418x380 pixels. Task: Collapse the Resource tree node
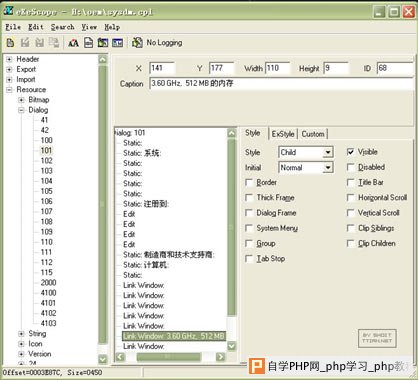coord(9,90)
